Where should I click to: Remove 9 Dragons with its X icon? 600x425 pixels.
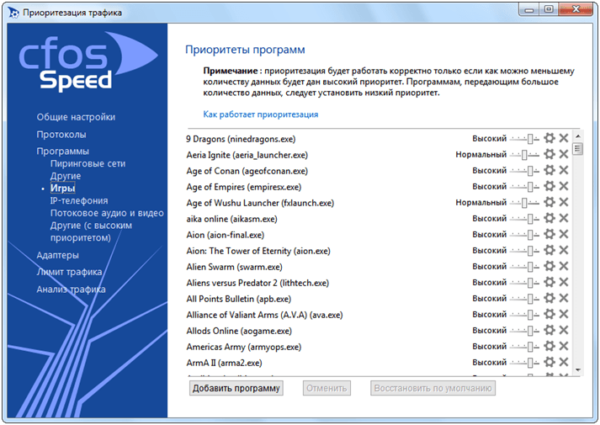click(564, 138)
